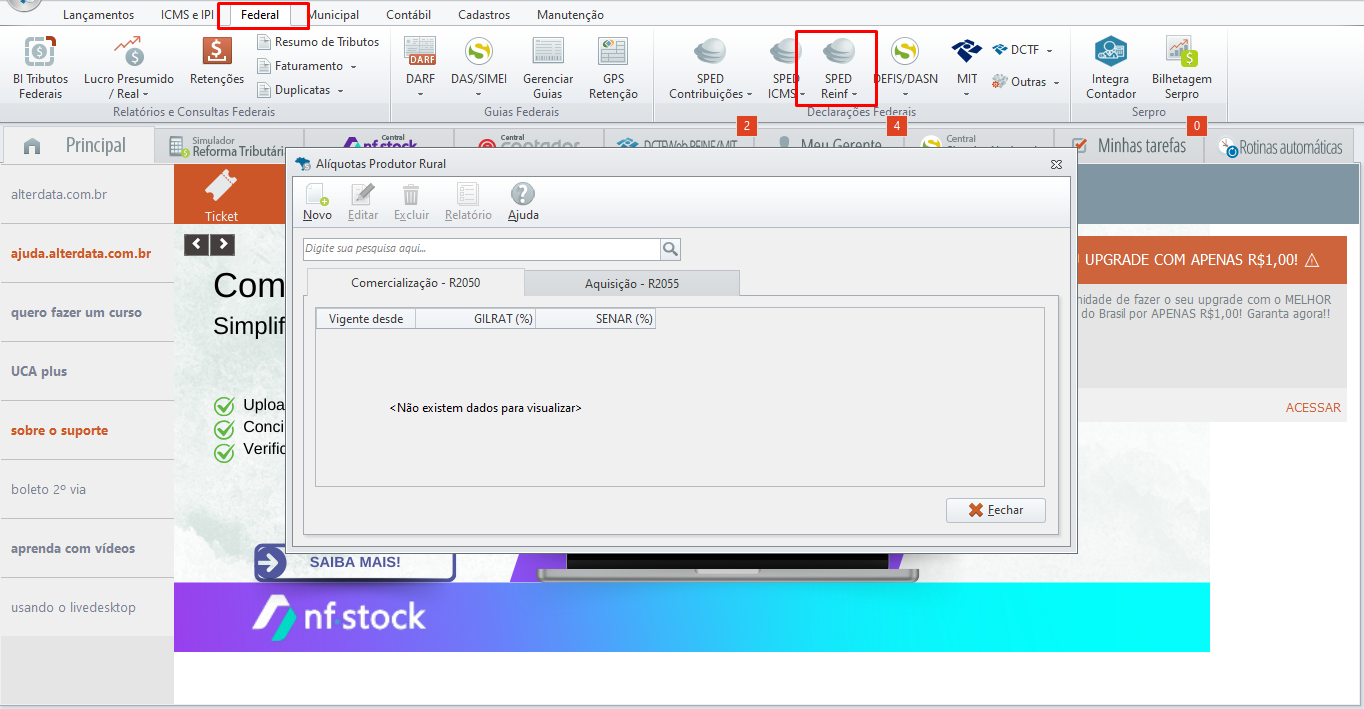Open Retenções report
This screenshot has height=709, width=1364.
coord(217,62)
